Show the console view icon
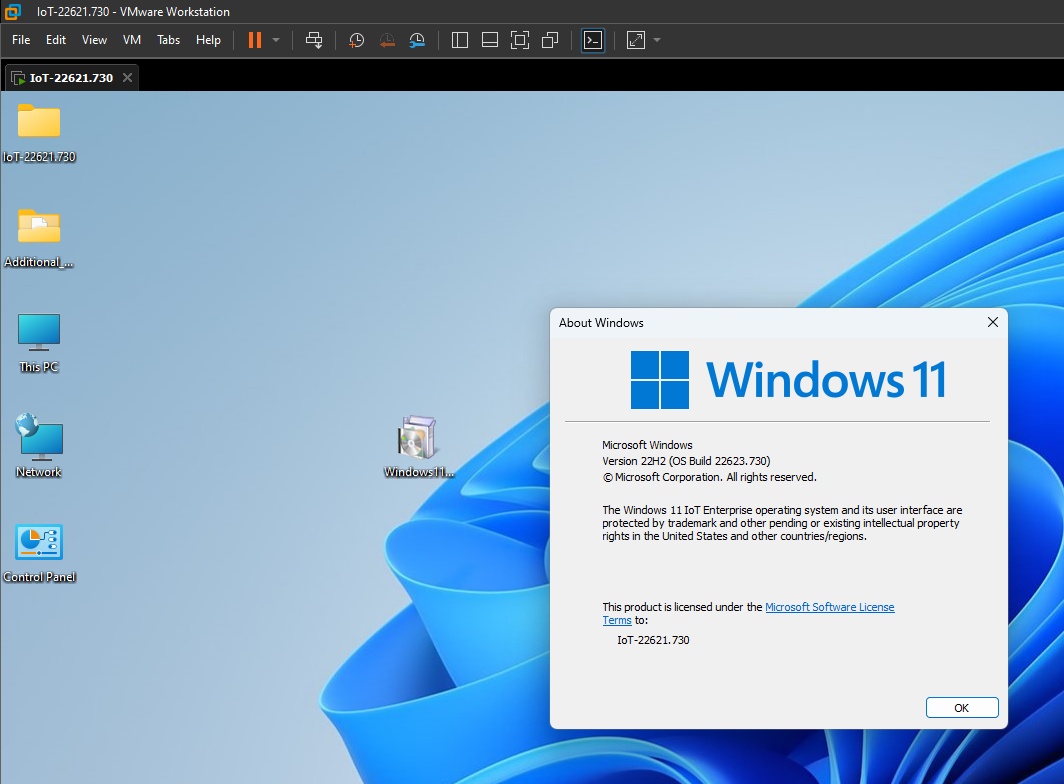Image resolution: width=1064 pixels, height=784 pixels. 593,40
